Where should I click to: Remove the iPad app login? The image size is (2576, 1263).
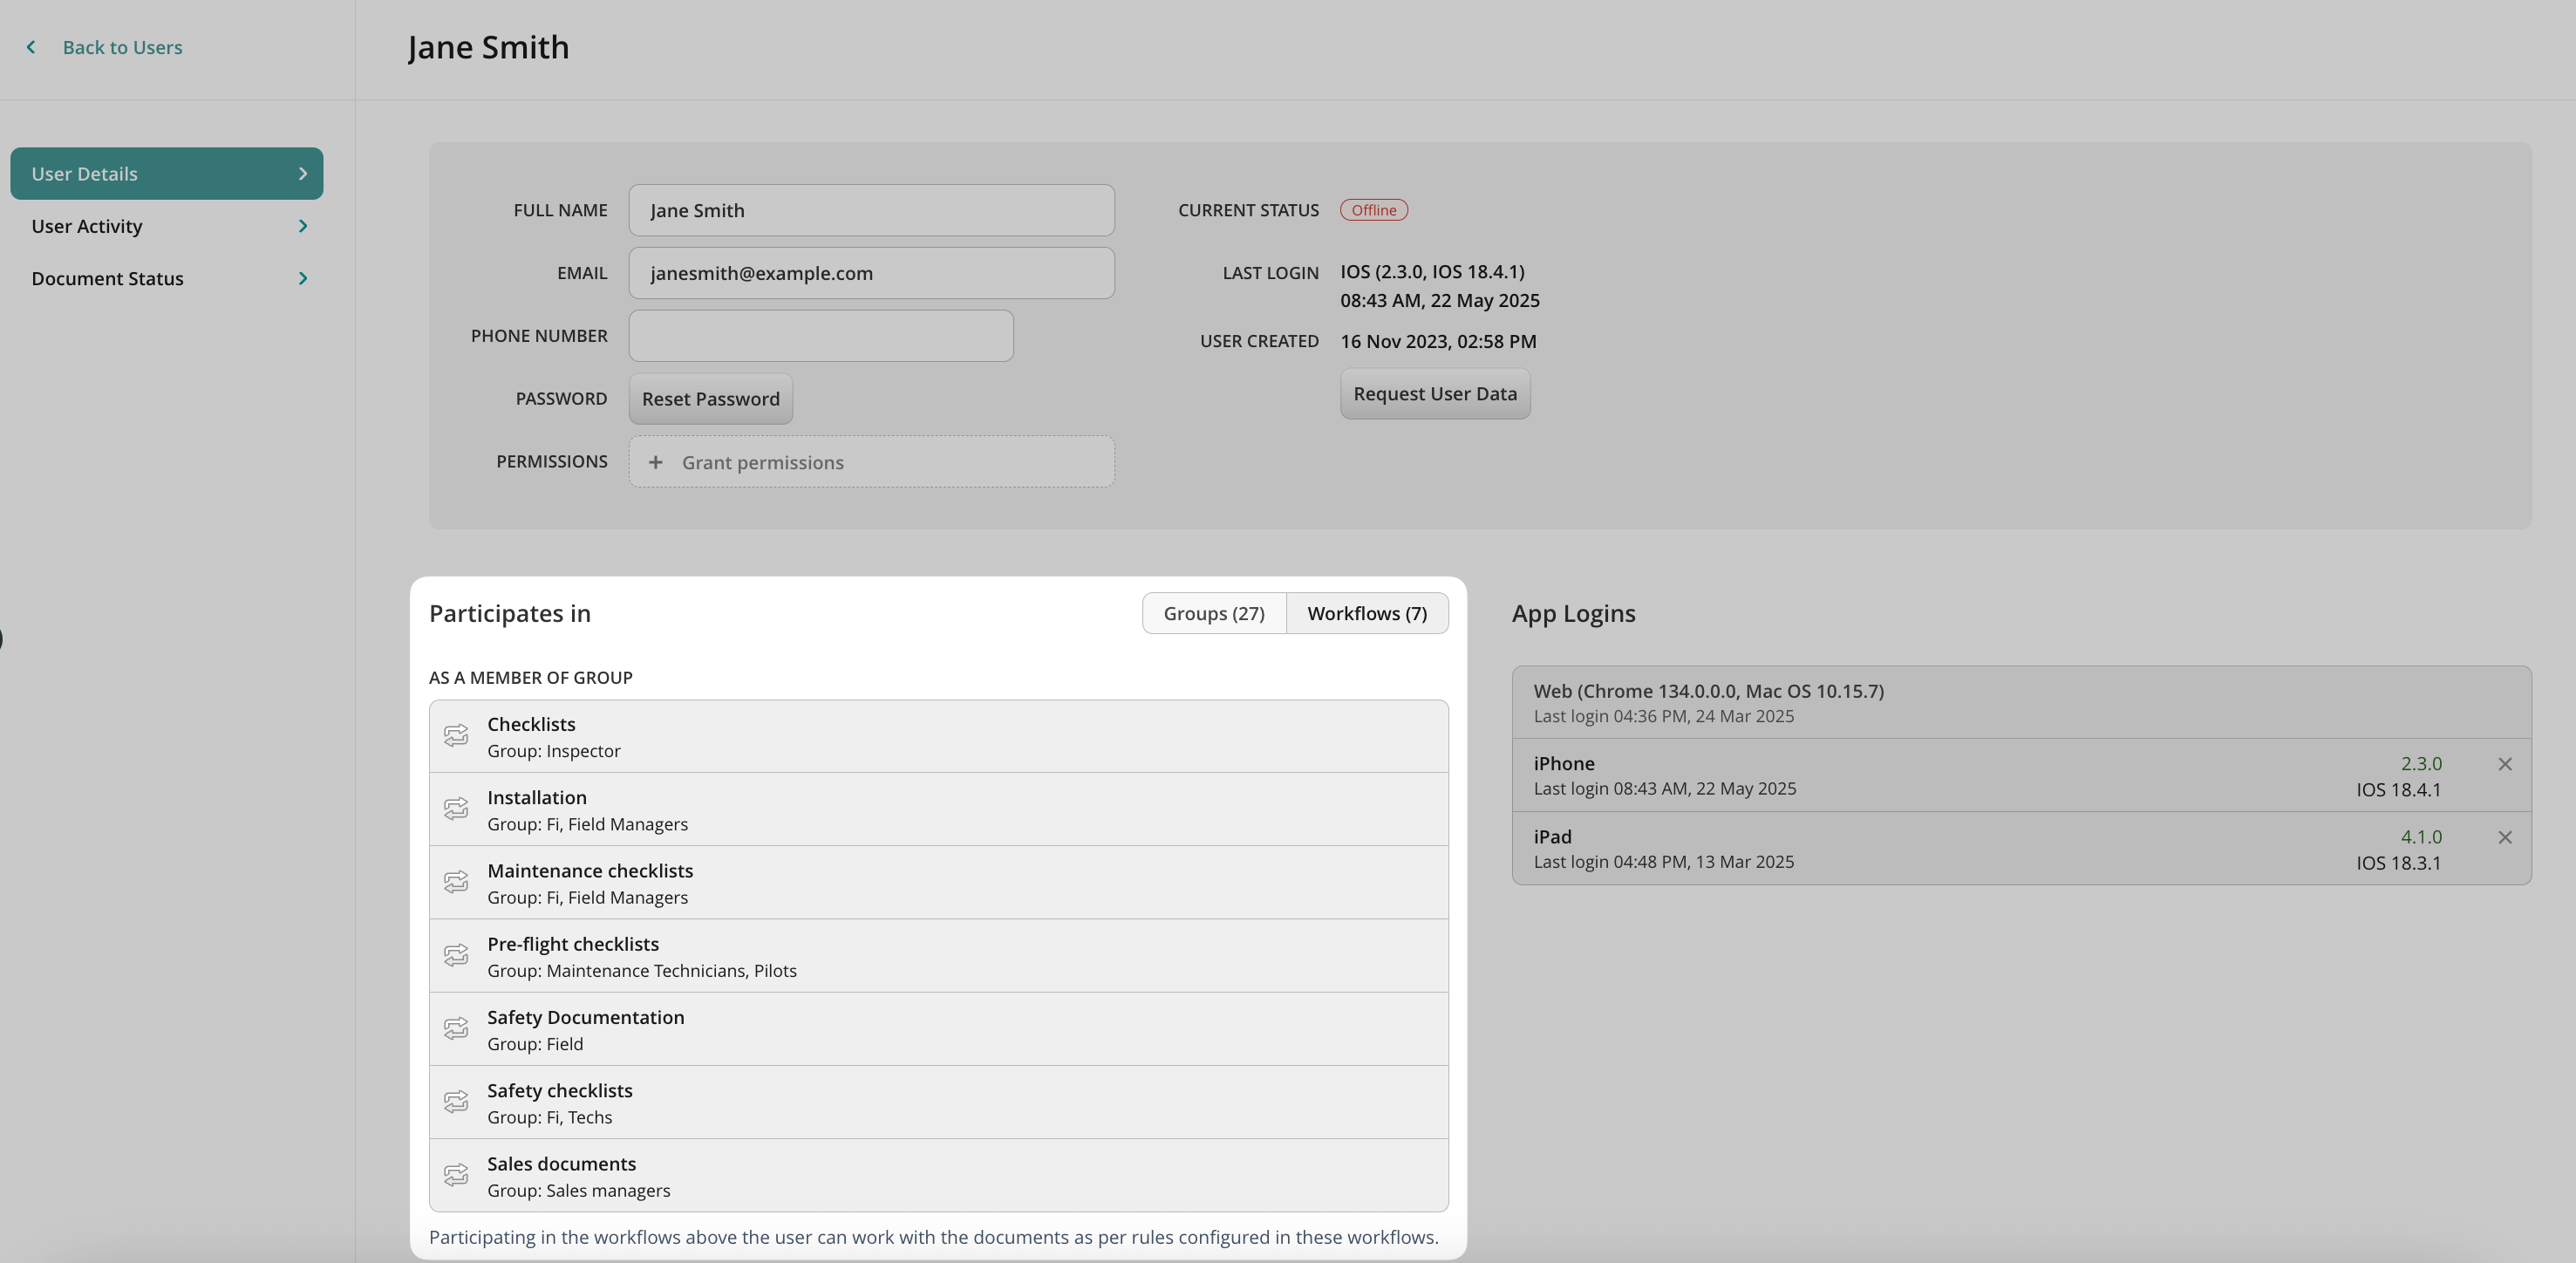(x=2505, y=838)
